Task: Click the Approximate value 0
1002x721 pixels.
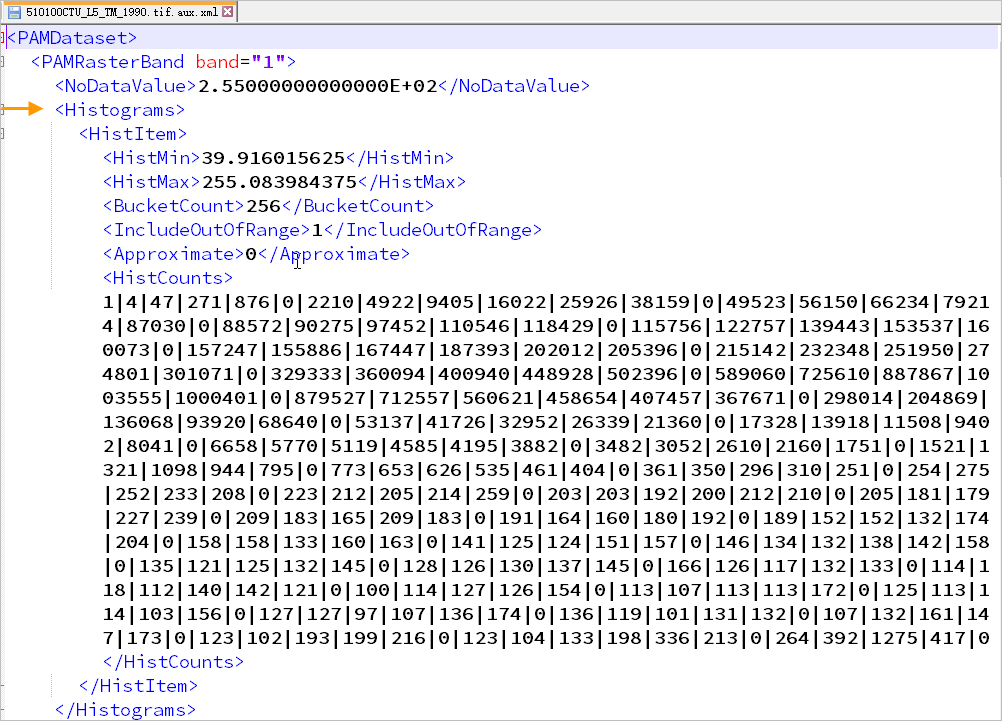Action: [x=251, y=254]
